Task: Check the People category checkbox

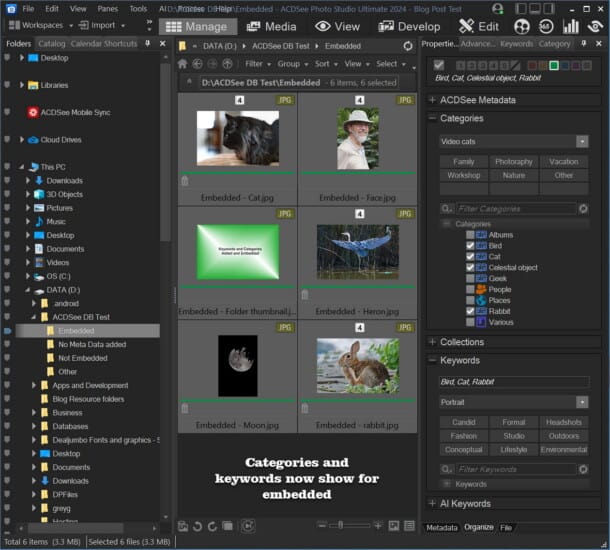Action: pos(470,289)
